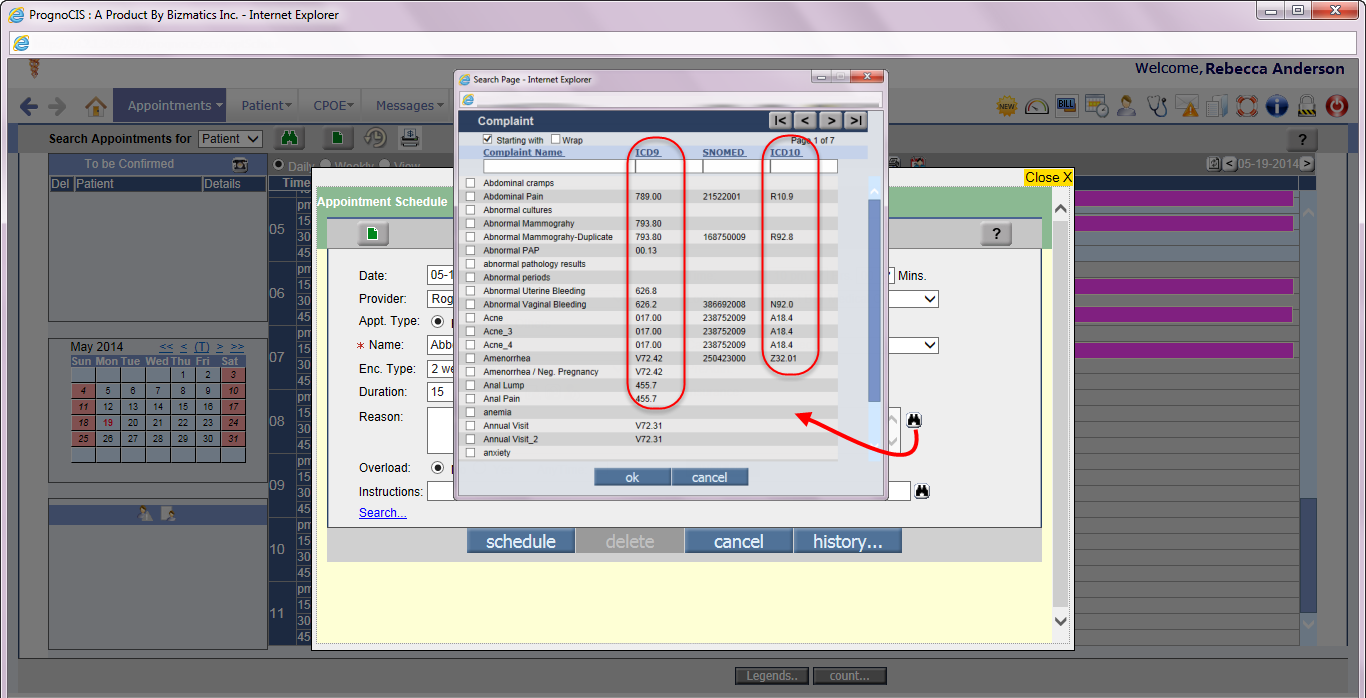The width and height of the screenshot is (1366, 698).
Task: Check the Abdominal Pain checkbox
Action: 470,197
